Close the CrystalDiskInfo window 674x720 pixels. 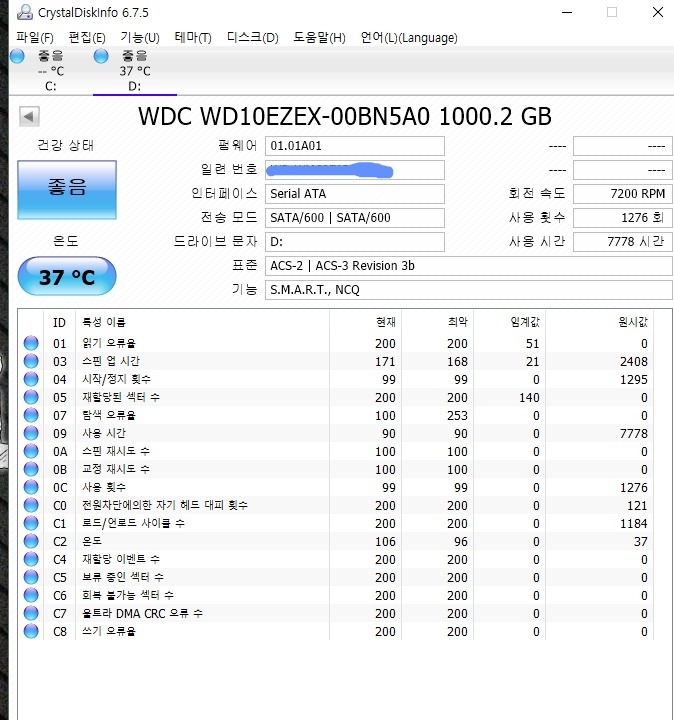click(658, 12)
